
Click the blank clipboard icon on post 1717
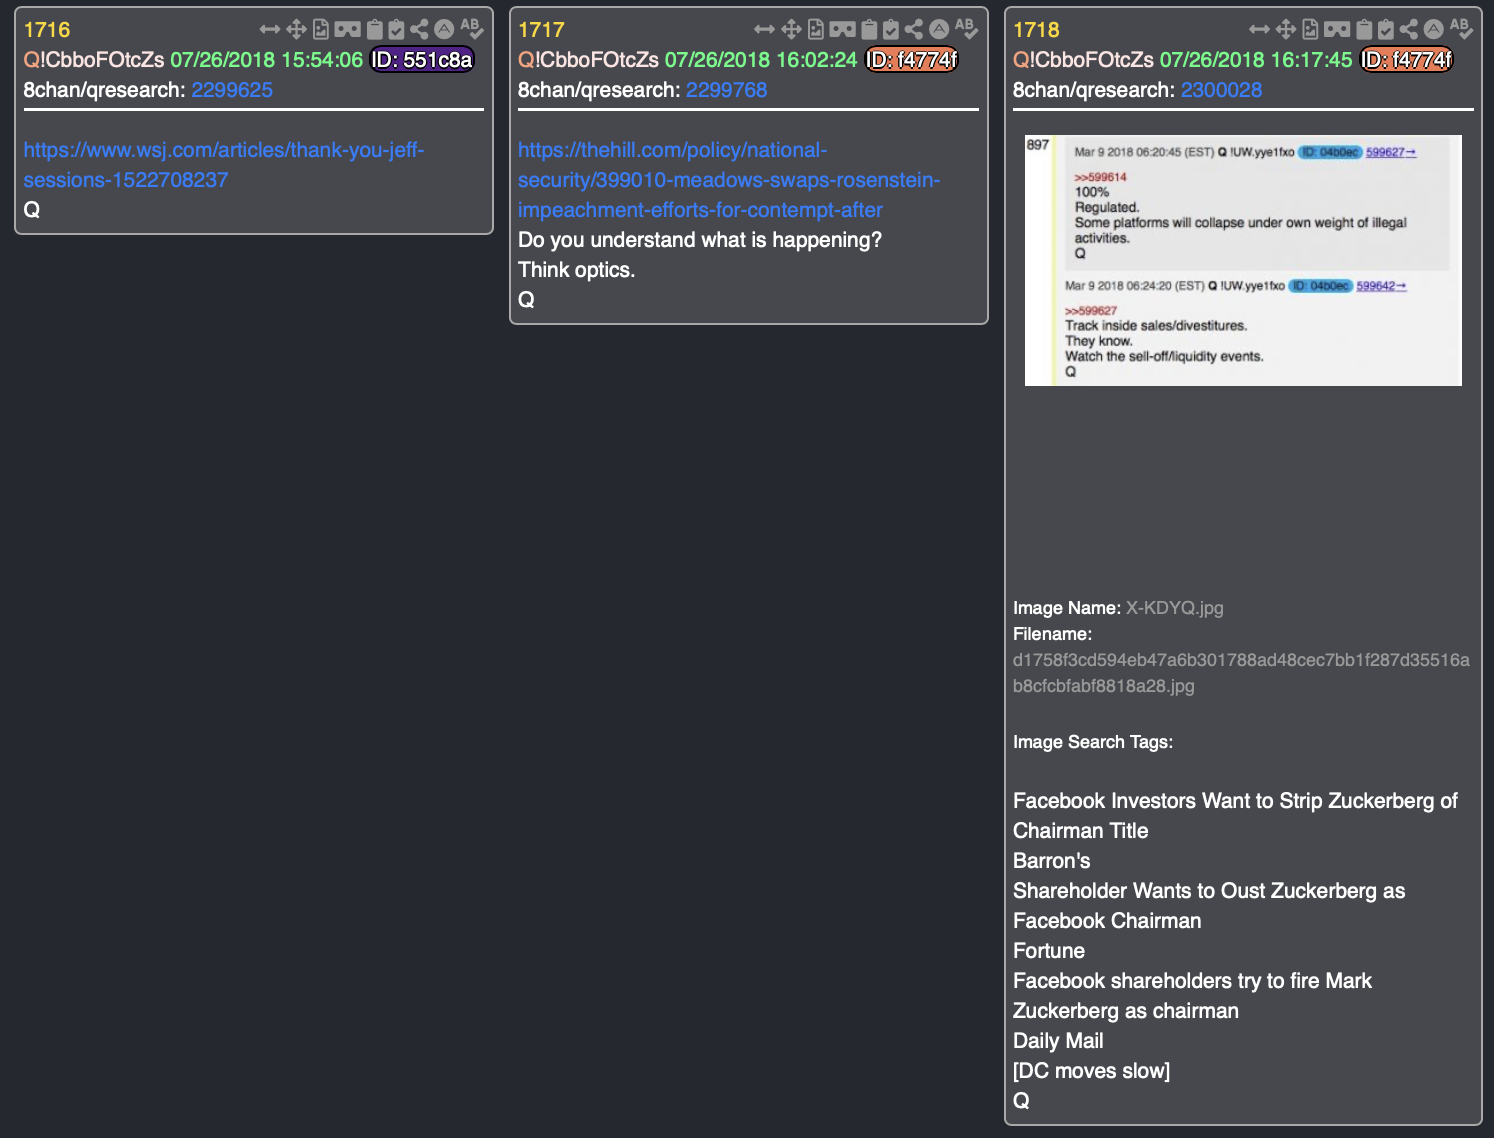pos(870,30)
